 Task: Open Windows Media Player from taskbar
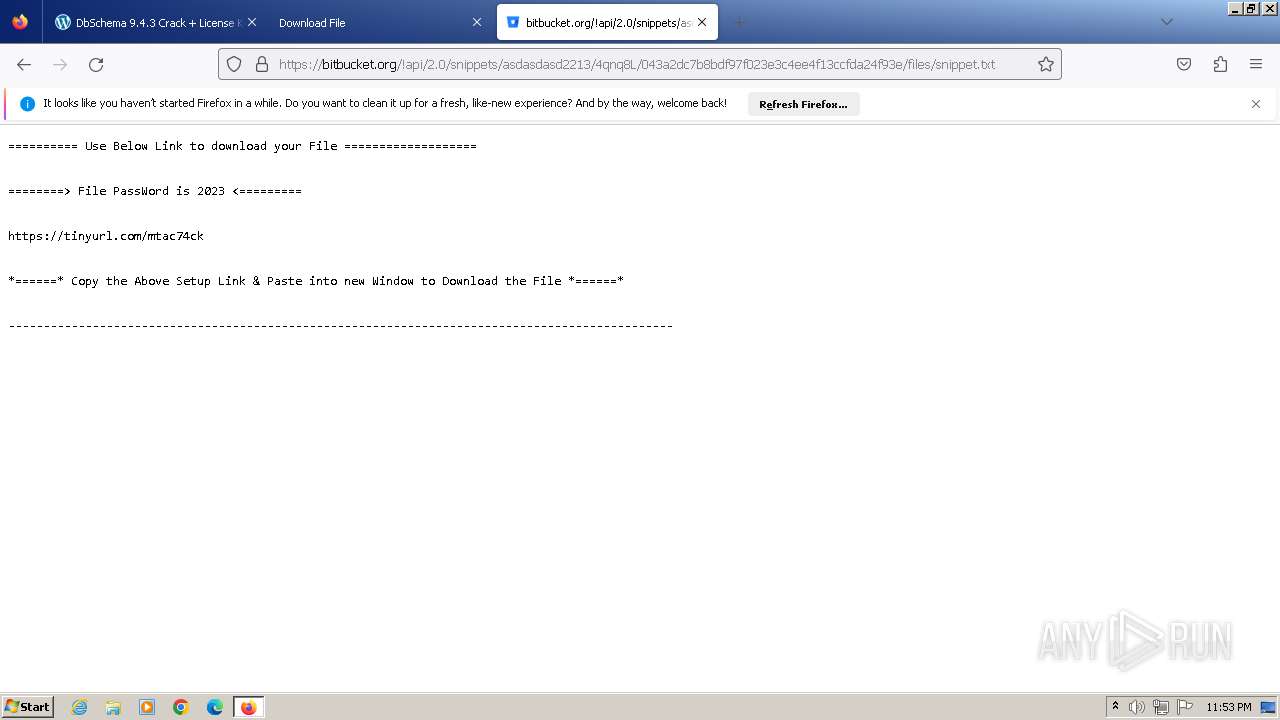click(x=147, y=707)
